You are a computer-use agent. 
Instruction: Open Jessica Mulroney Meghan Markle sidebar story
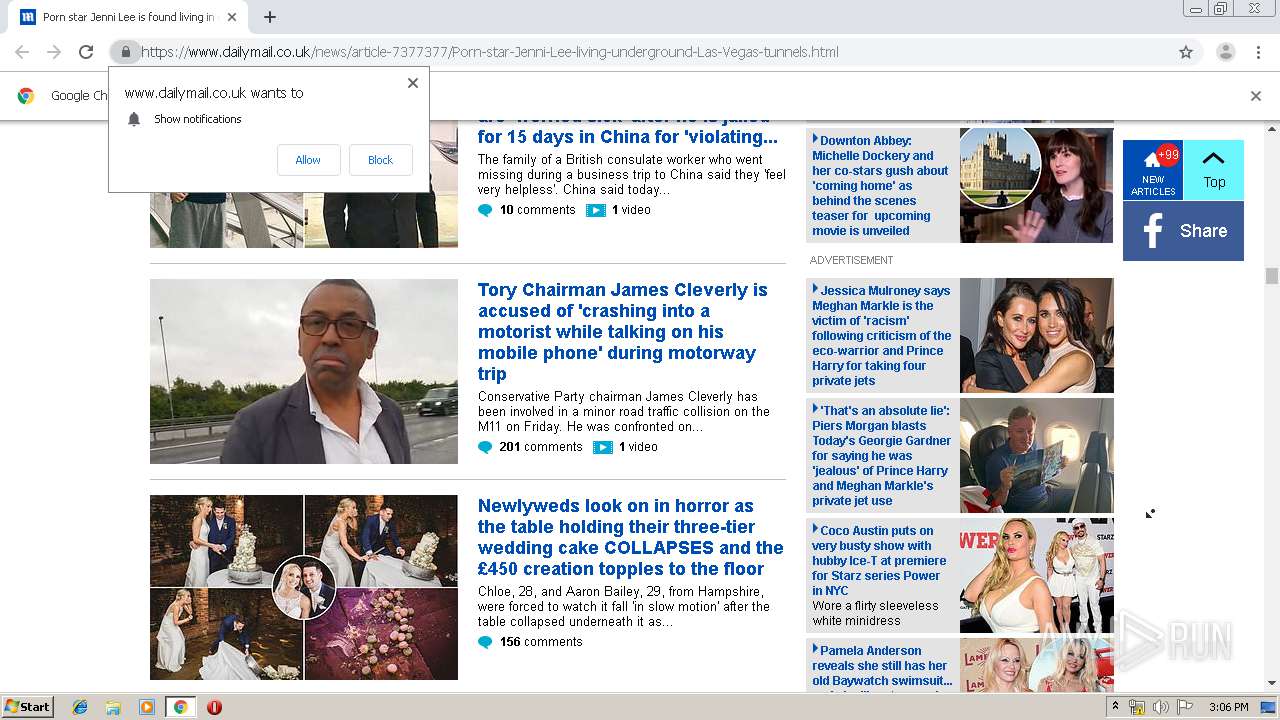881,335
